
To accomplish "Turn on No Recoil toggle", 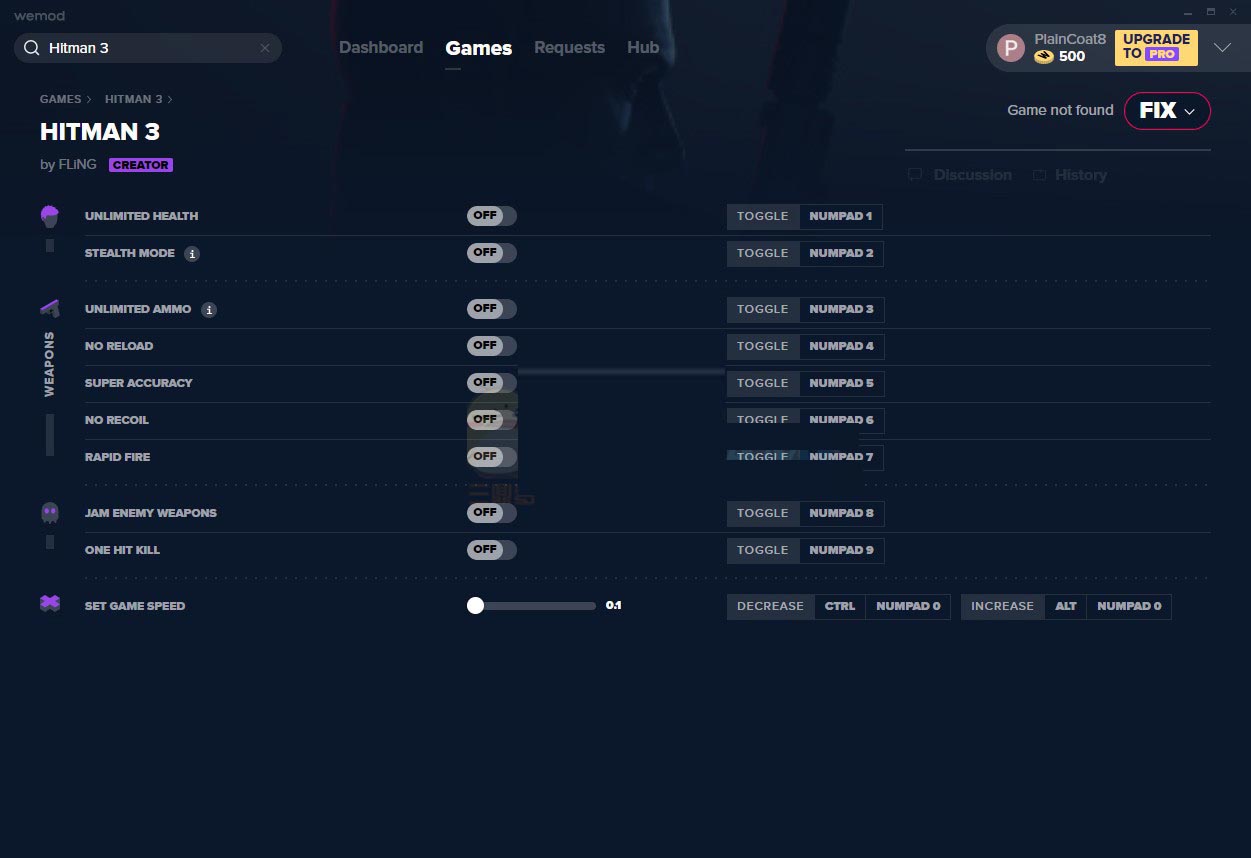I will tap(492, 420).
